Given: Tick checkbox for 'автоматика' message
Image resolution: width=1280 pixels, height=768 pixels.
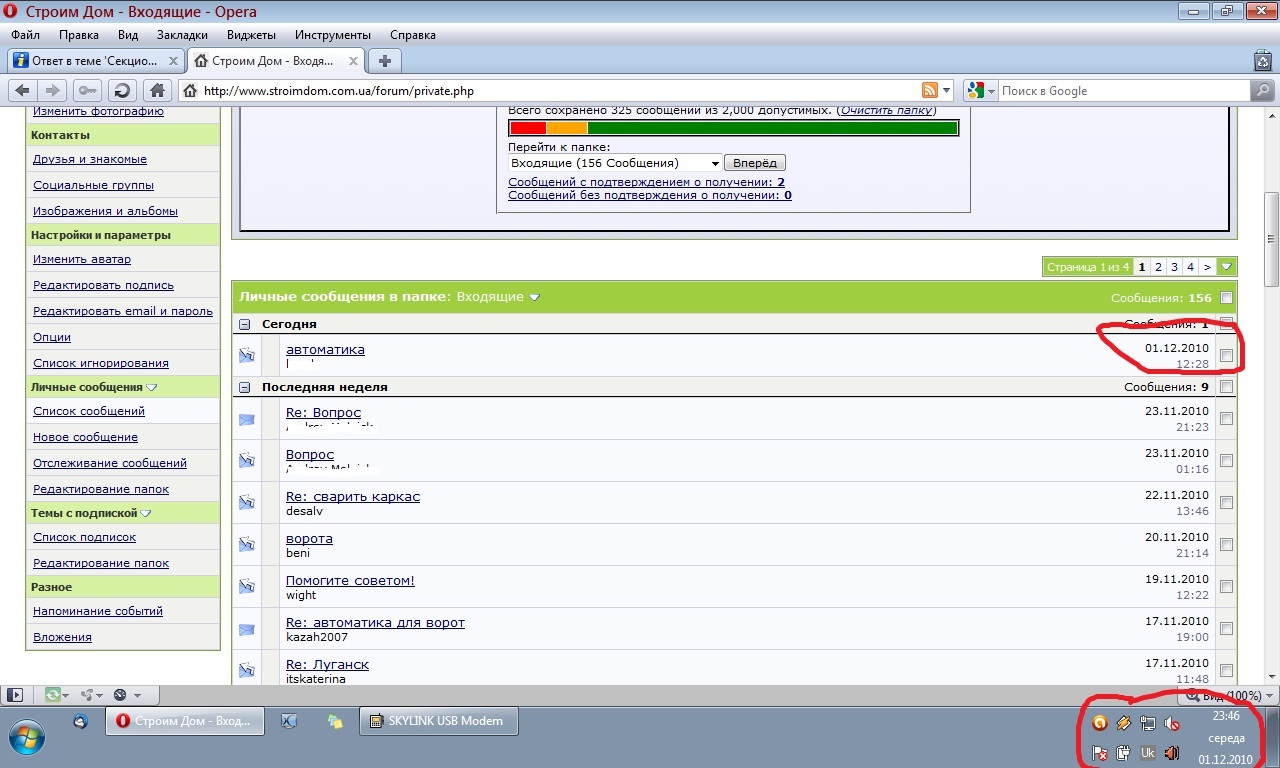Looking at the screenshot, I should point(1227,356).
